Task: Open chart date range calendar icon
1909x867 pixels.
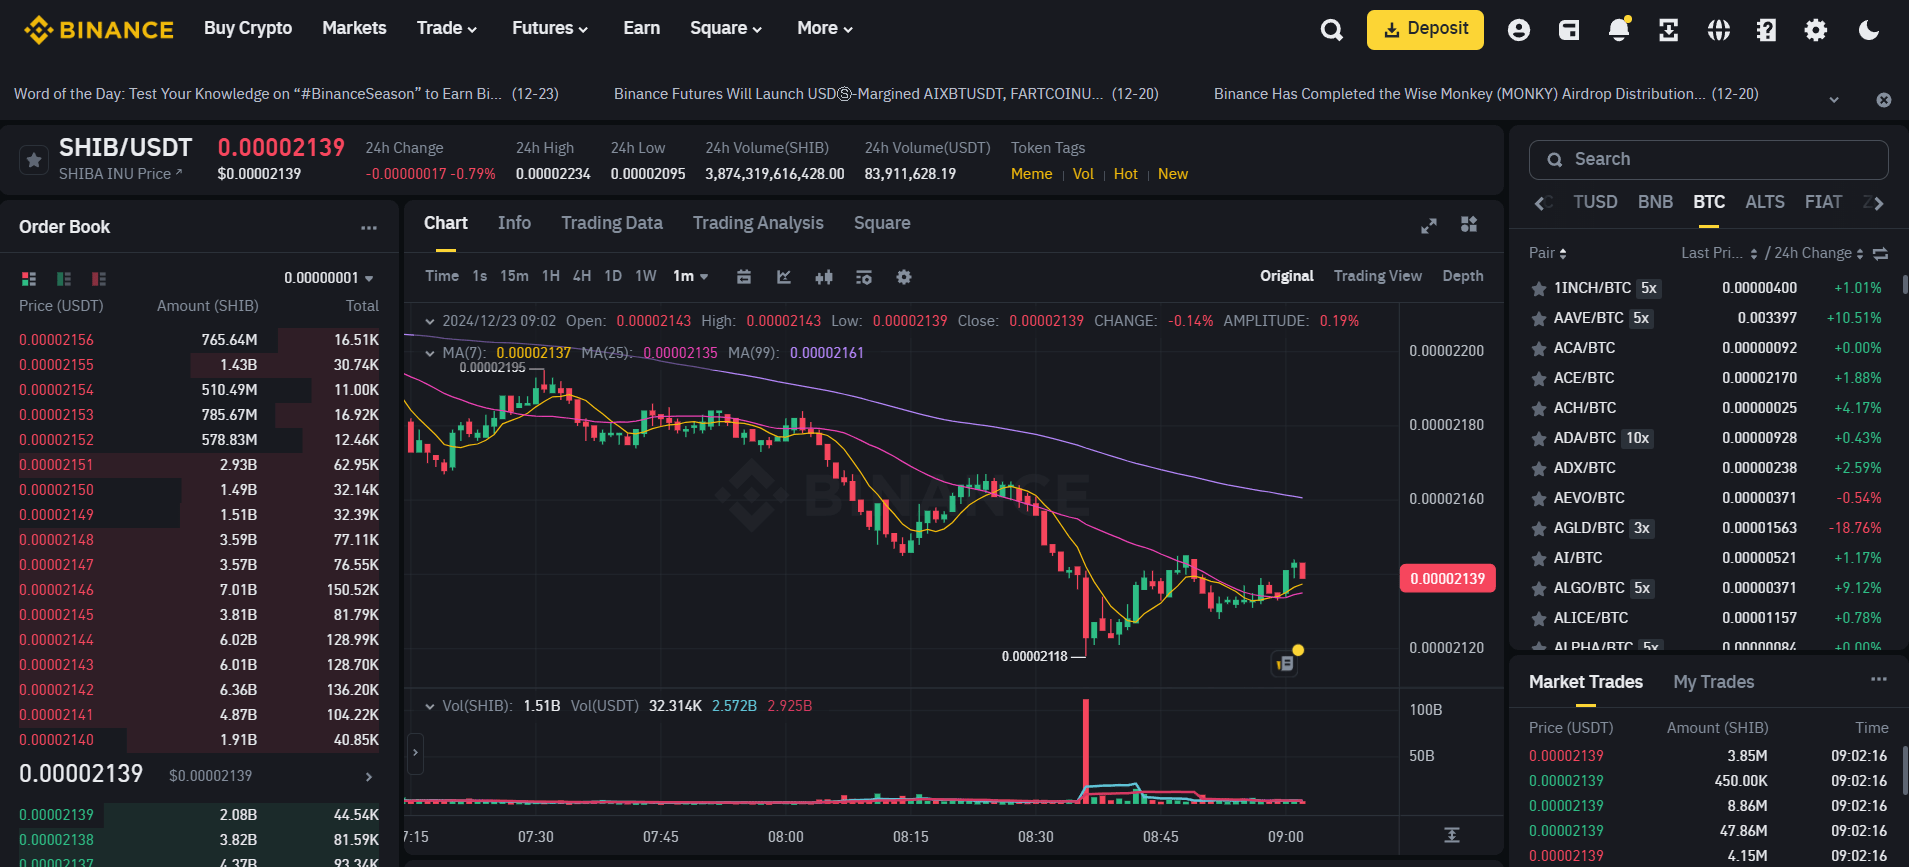Action: pos(744,277)
